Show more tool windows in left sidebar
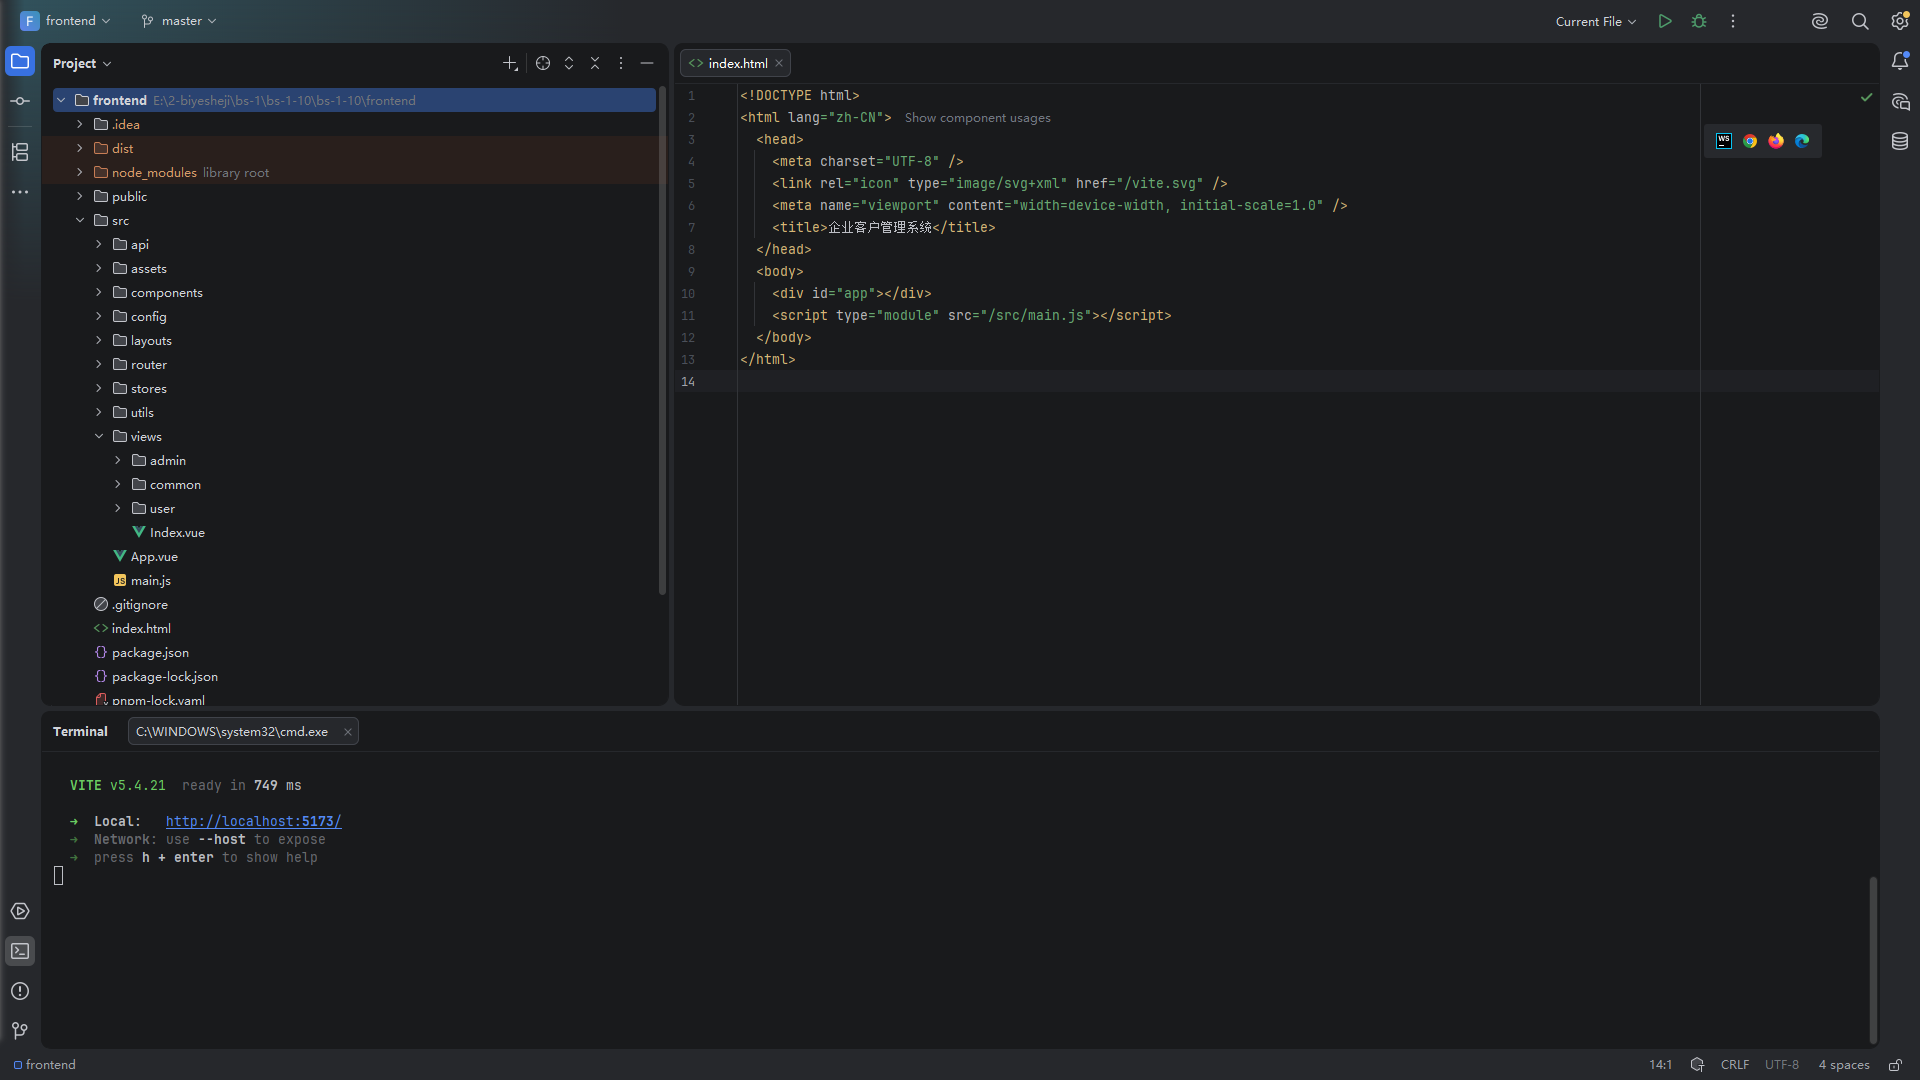This screenshot has height=1080, width=1920. coord(20,192)
